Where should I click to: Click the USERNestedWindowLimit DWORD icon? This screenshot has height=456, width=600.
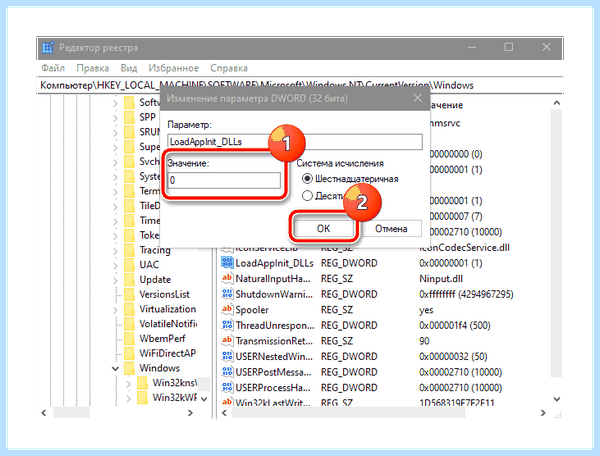pyautogui.click(x=227, y=356)
